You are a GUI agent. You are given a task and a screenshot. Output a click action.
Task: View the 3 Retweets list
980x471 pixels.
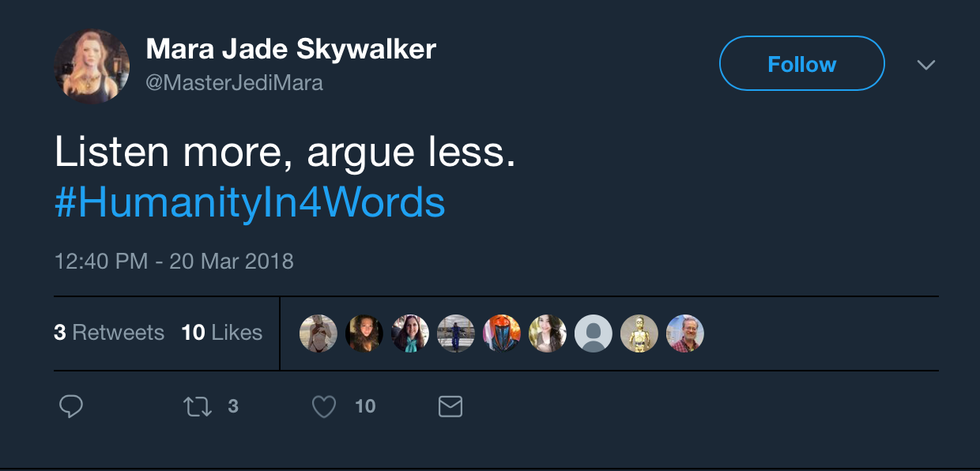click(x=109, y=333)
